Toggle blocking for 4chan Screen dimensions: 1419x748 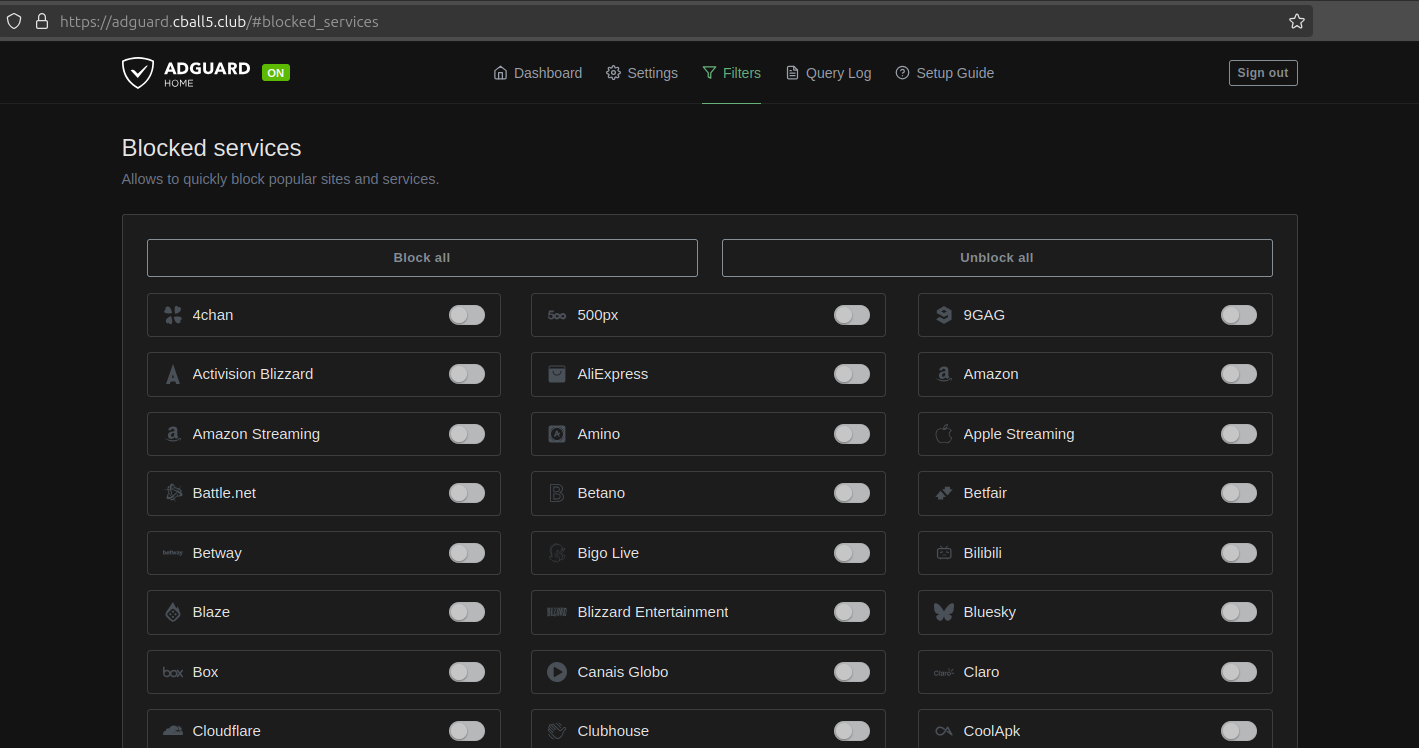[467, 315]
